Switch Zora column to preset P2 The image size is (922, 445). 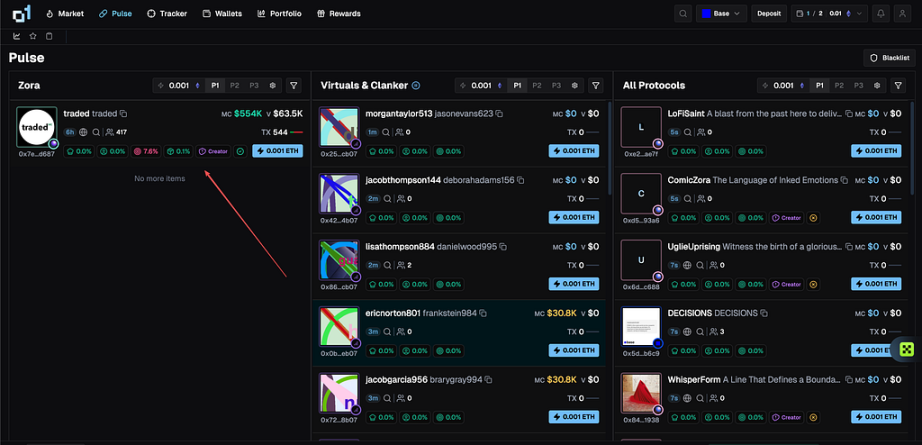tap(235, 86)
